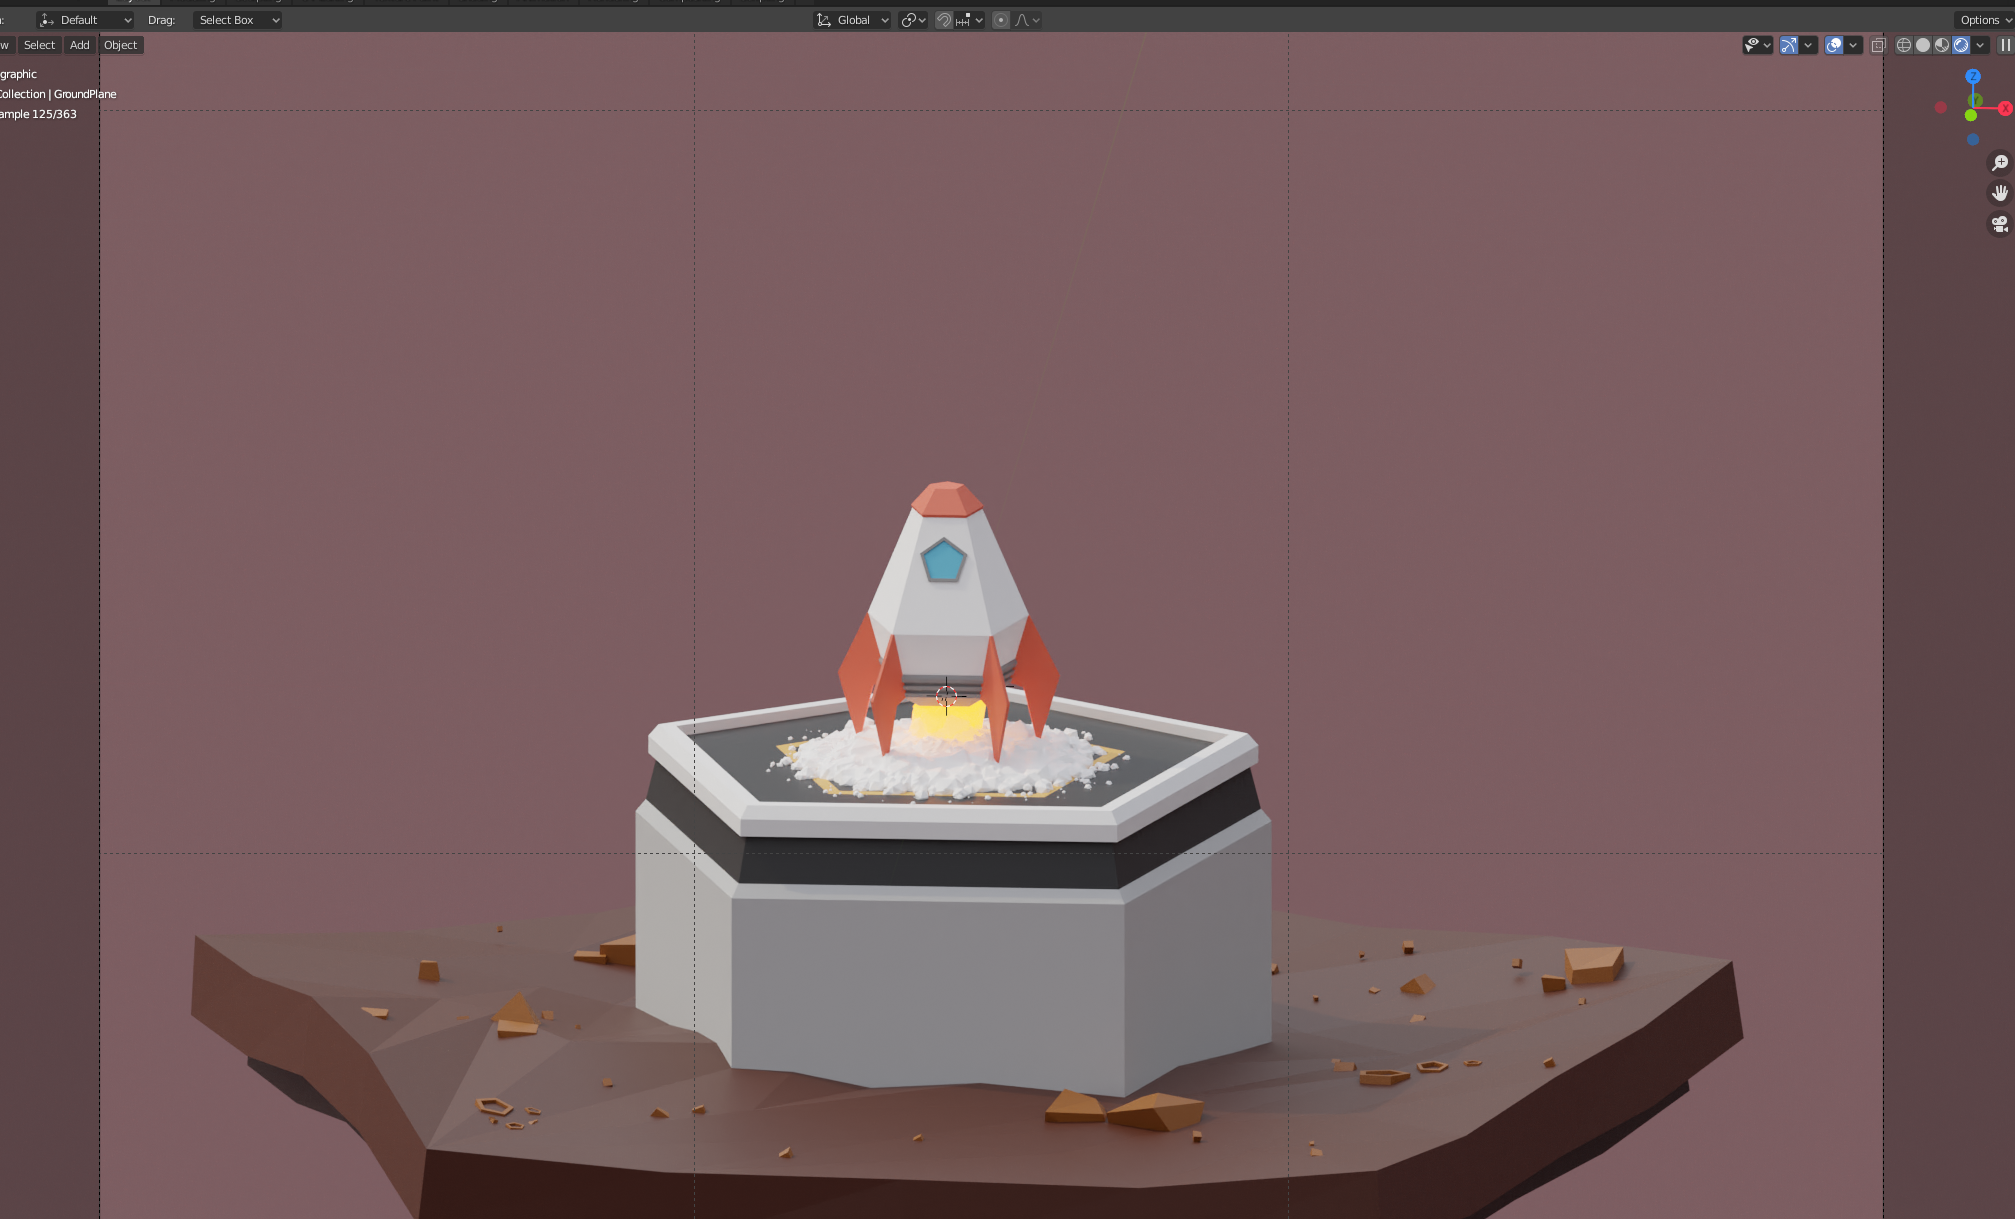Screen dimensions: 2015x1219
Task: Toggle viewport gizmos visibility
Action: pyautogui.click(x=1788, y=45)
